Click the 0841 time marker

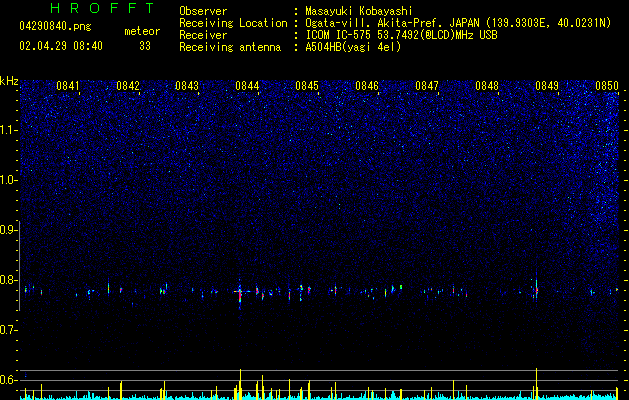pyautogui.click(x=68, y=86)
